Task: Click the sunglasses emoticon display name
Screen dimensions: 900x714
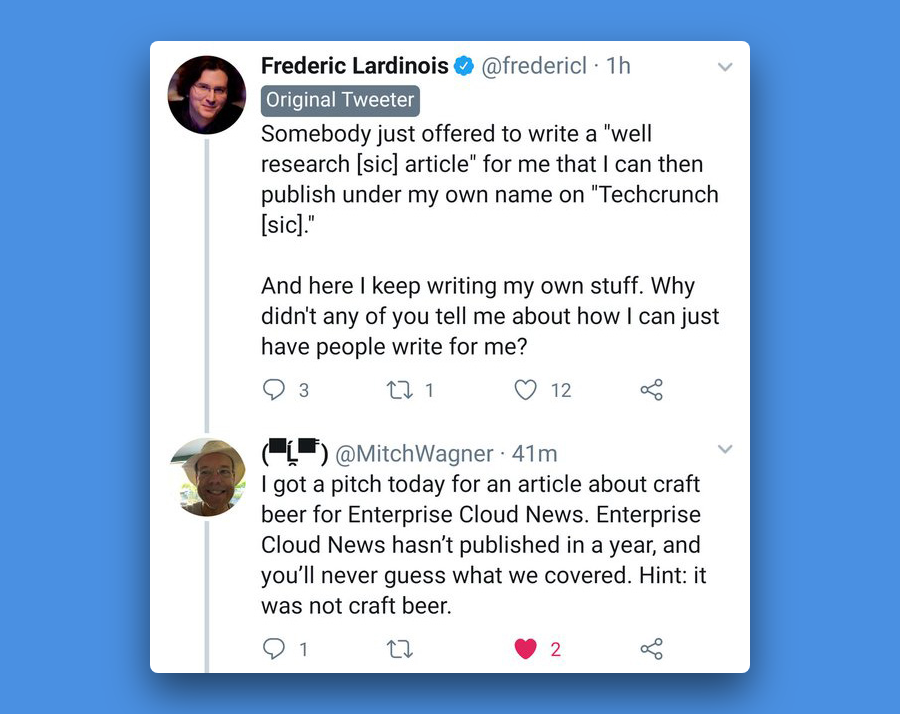Action: [295, 452]
